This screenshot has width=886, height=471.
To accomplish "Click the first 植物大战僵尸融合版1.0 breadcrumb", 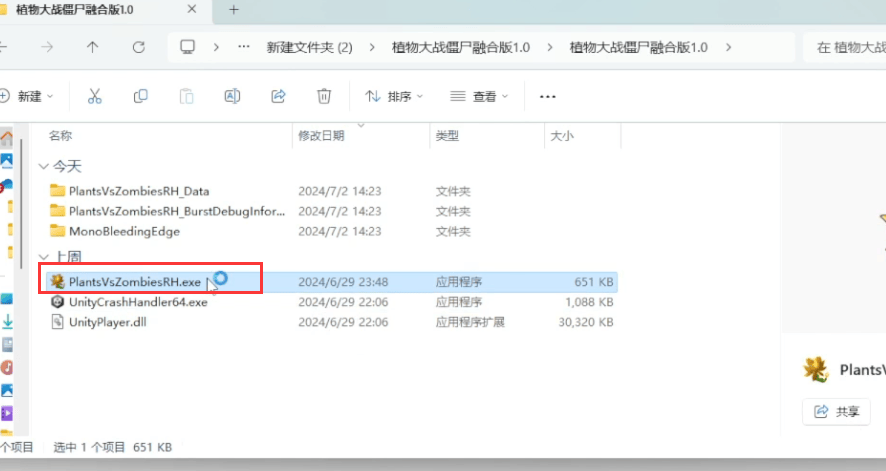I will pos(461,47).
